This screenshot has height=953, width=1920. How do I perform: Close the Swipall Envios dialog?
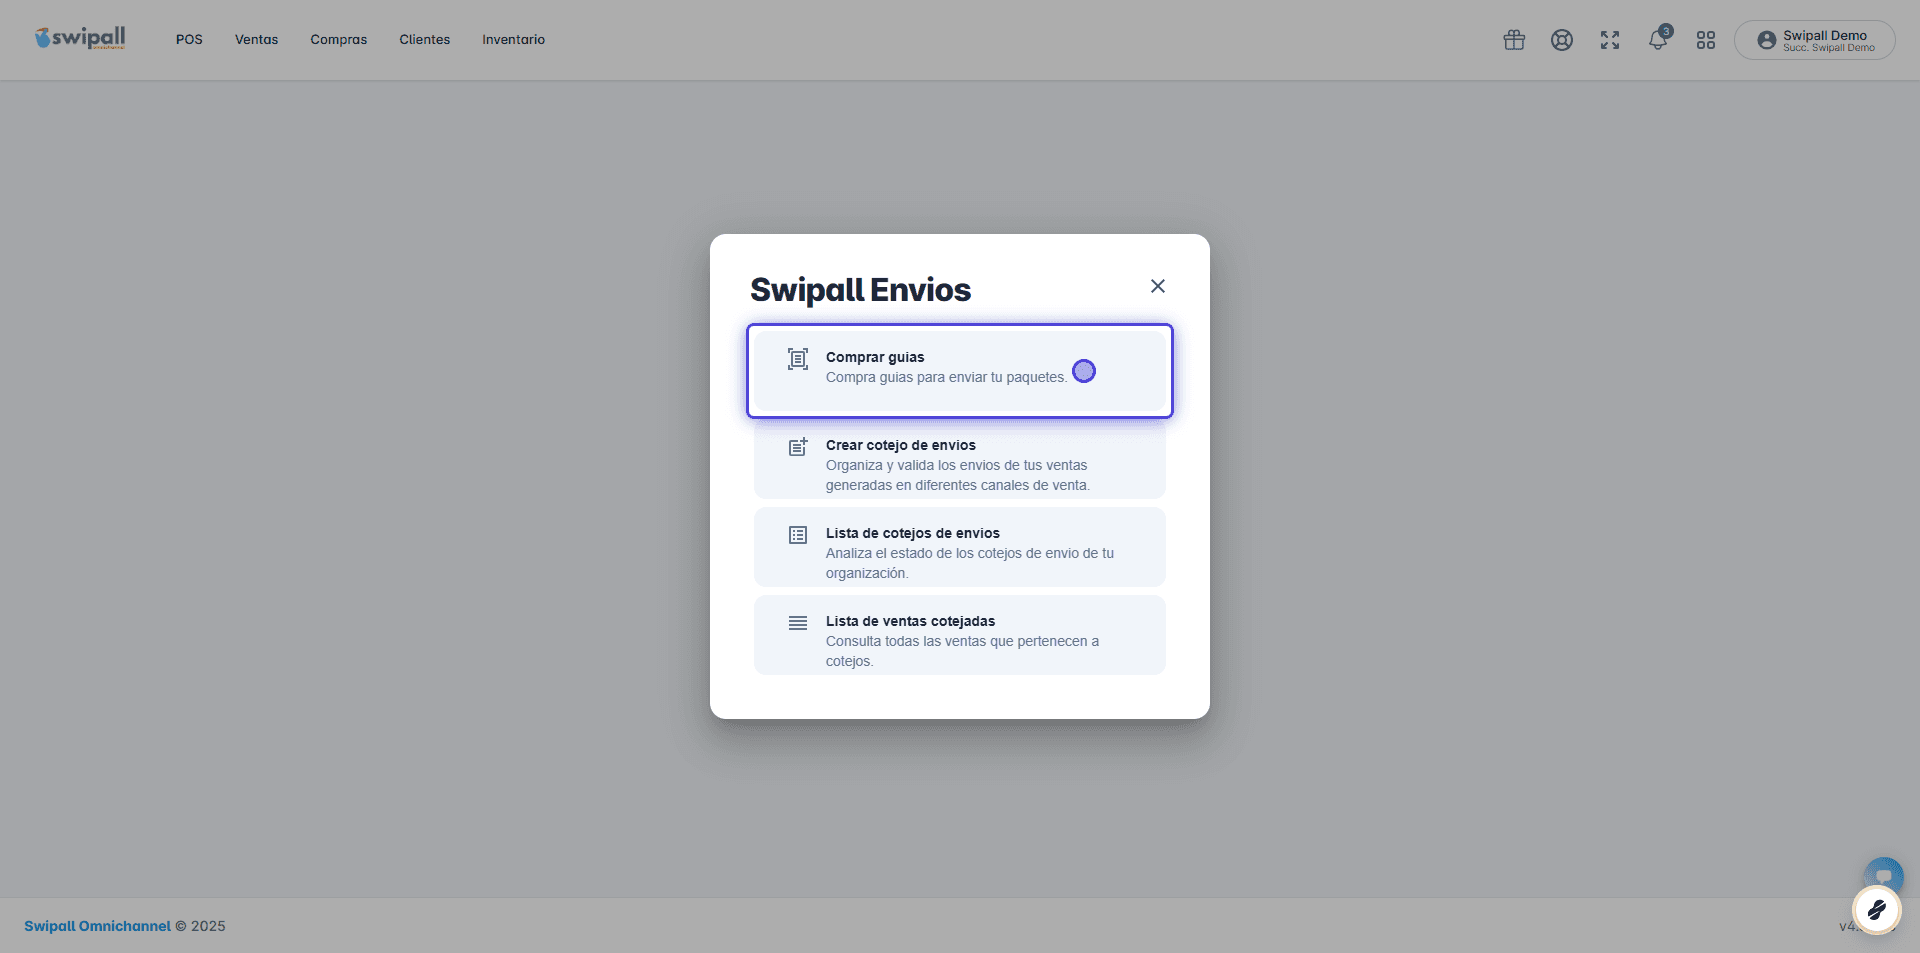tap(1158, 286)
